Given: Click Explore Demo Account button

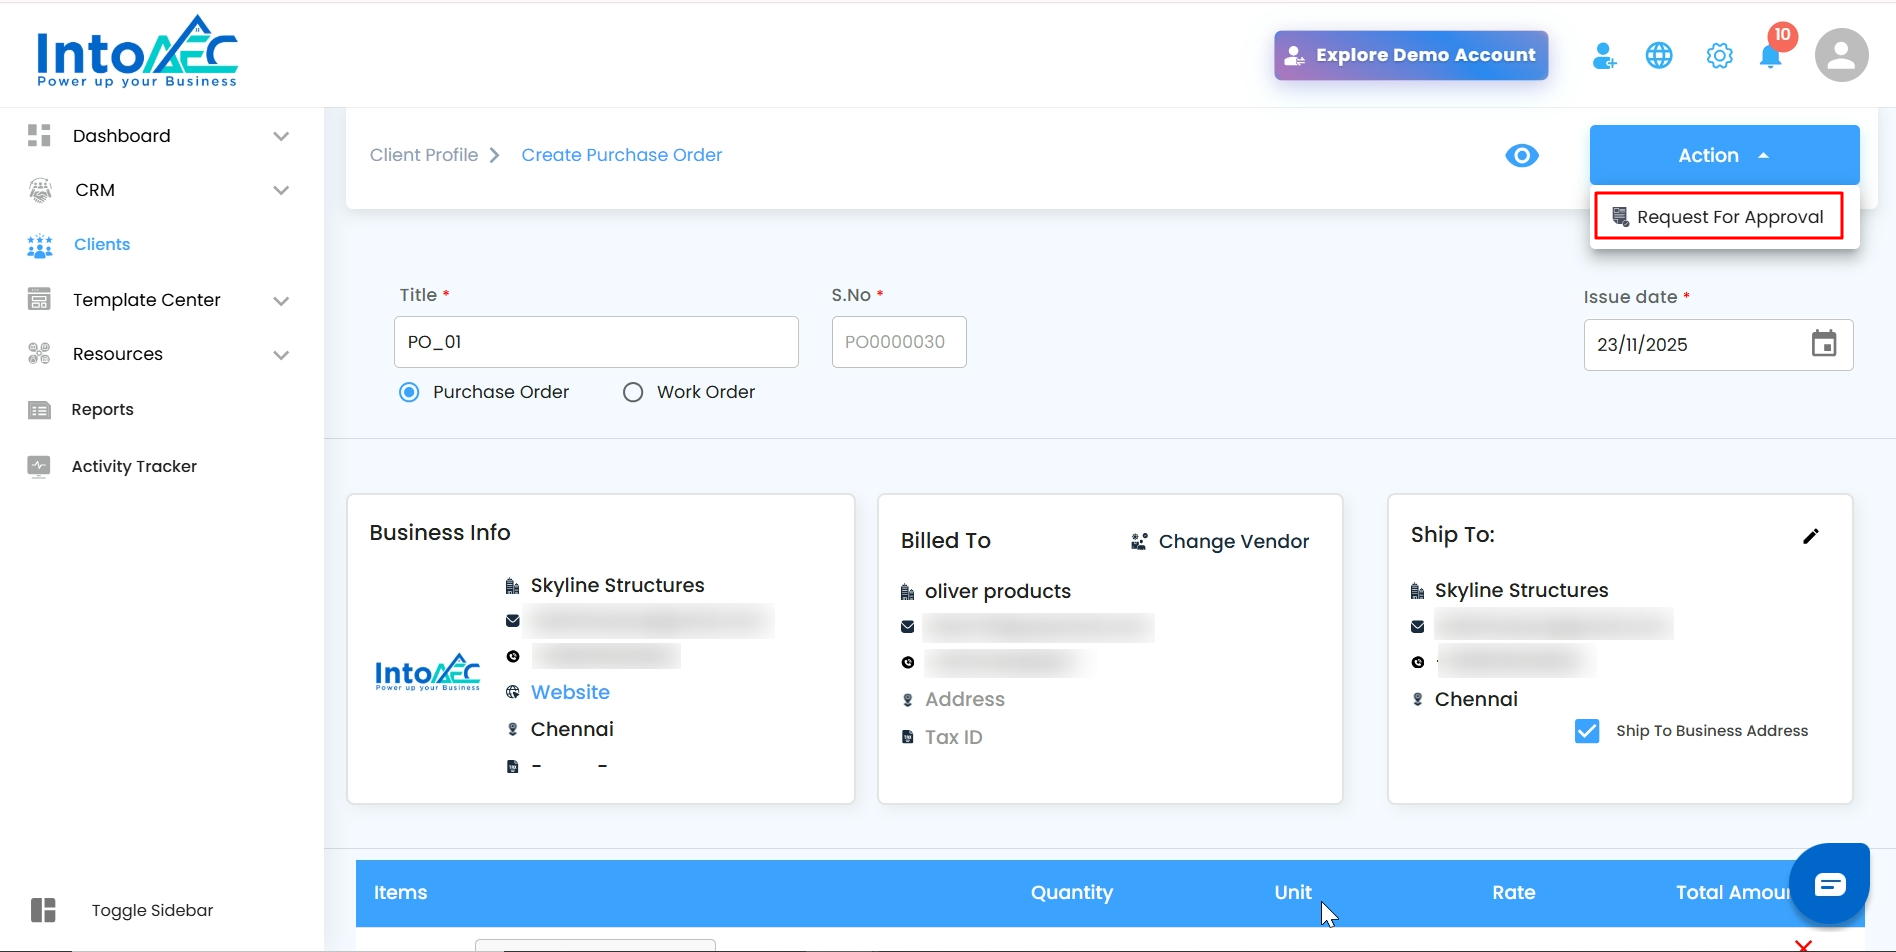Looking at the screenshot, I should coord(1411,55).
